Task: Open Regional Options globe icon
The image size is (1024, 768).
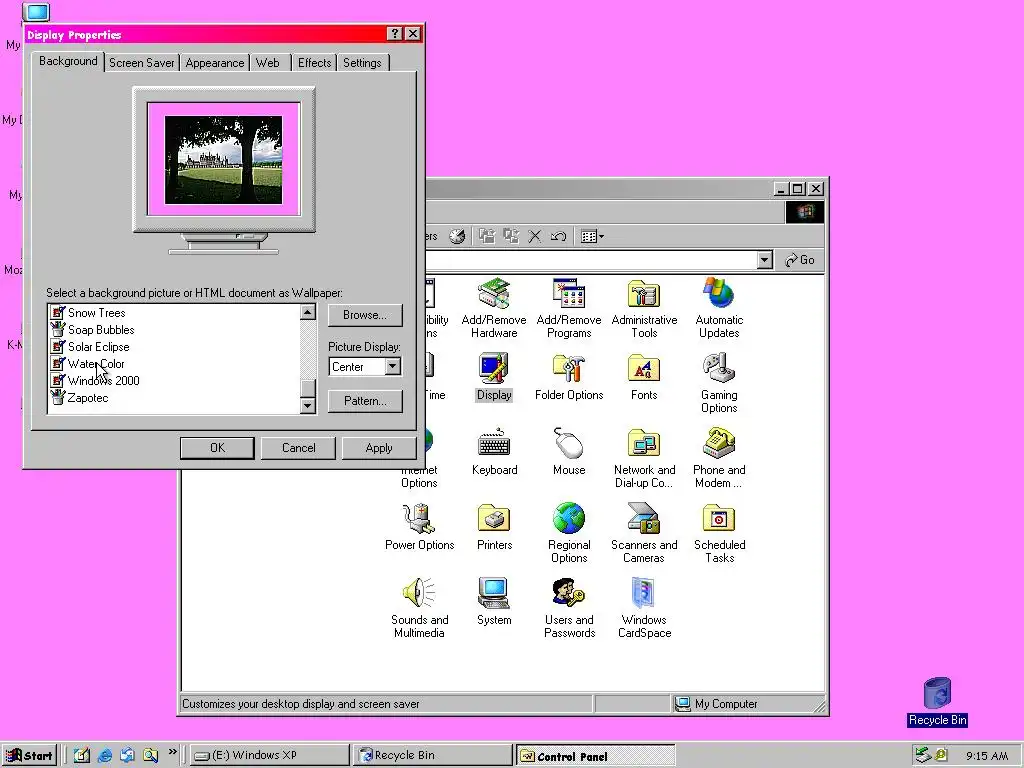Action: (x=569, y=533)
